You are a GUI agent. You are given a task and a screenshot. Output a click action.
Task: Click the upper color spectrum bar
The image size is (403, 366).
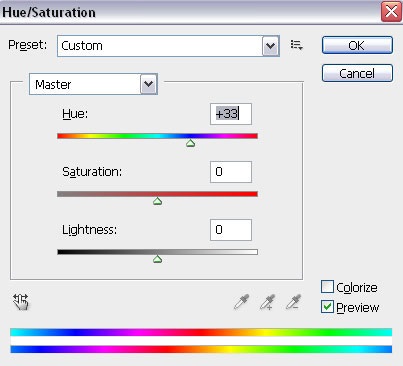(201, 332)
